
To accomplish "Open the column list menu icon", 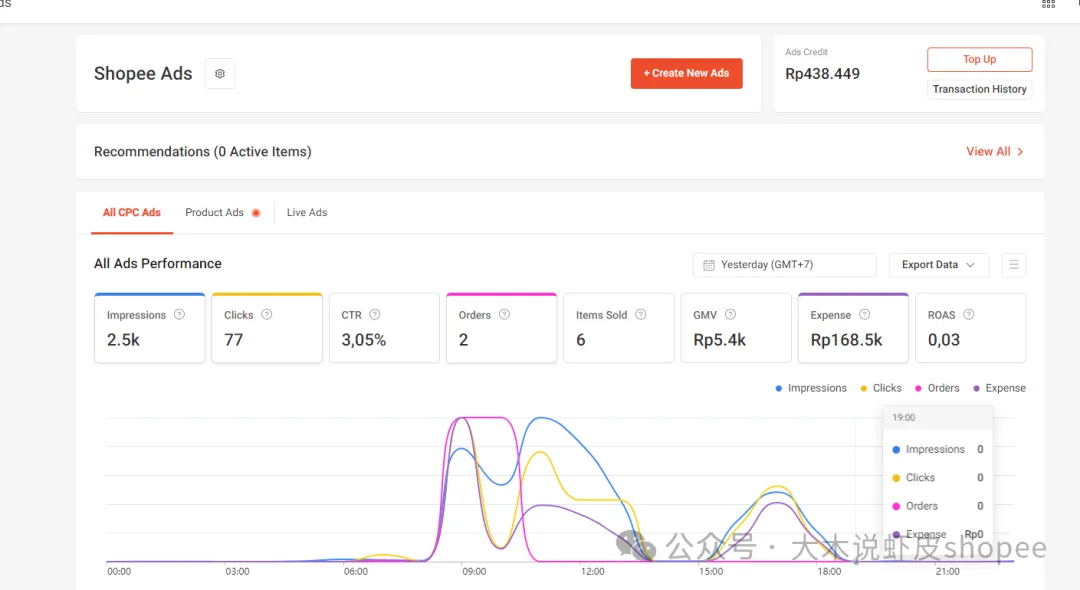I will click(x=1014, y=265).
